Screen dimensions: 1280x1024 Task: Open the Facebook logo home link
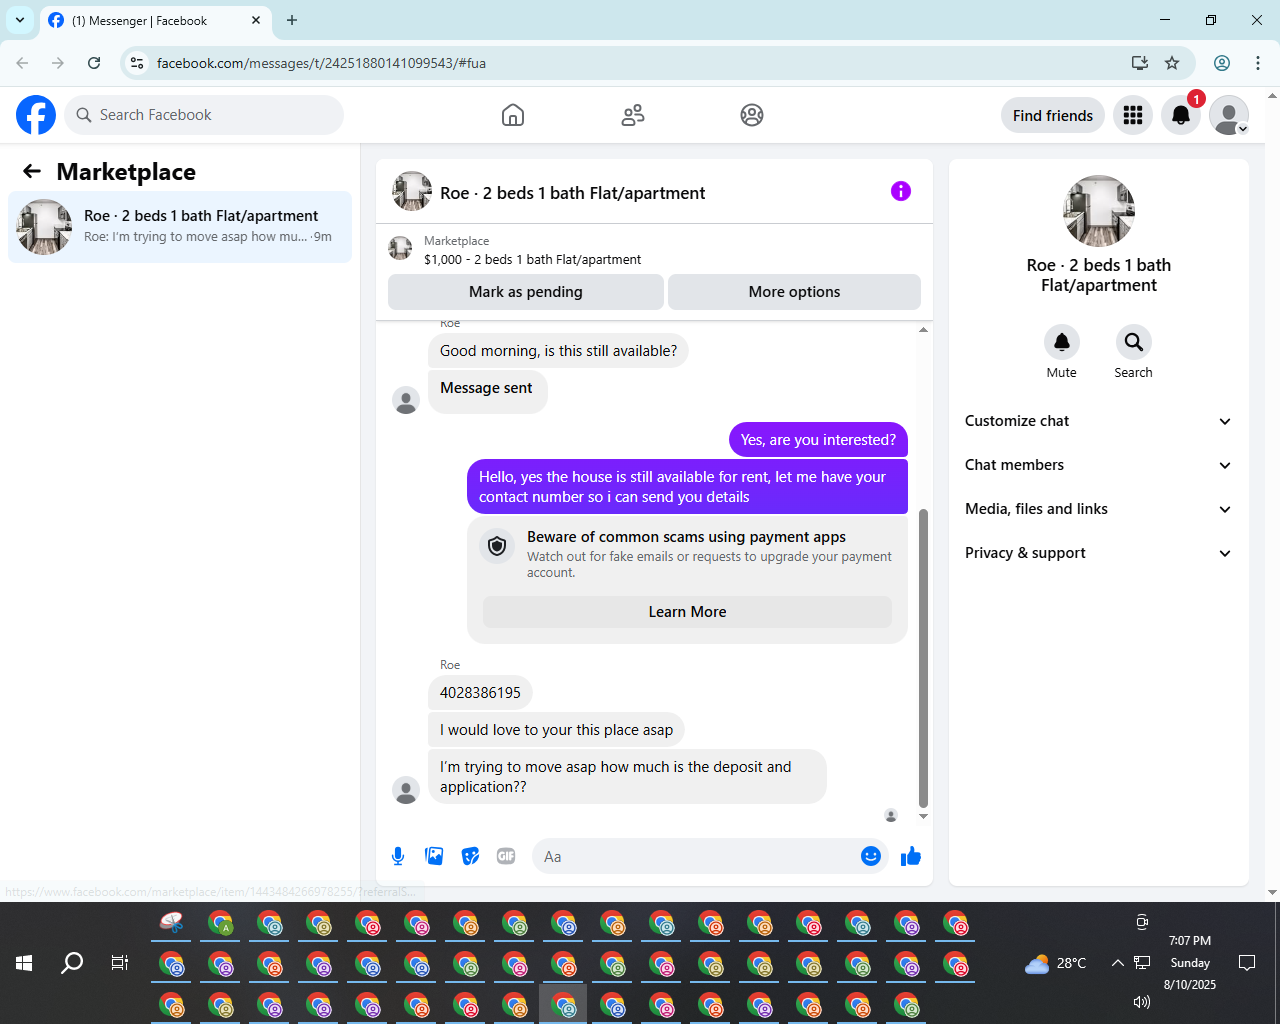pyautogui.click(x=36, y=115)
